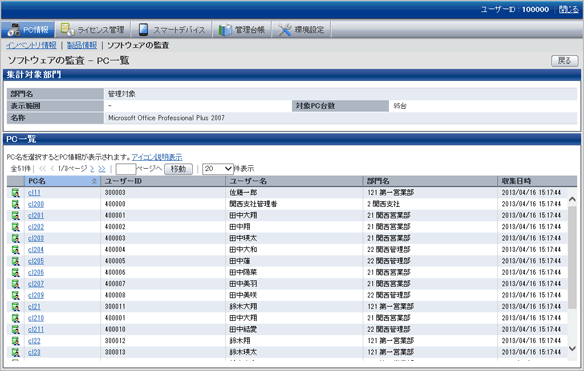Image resolution: width=584 pixels, height=371 pixels.
Task: Open the 件表示 count dropdown showing 20
Action: tap(218, 169)
